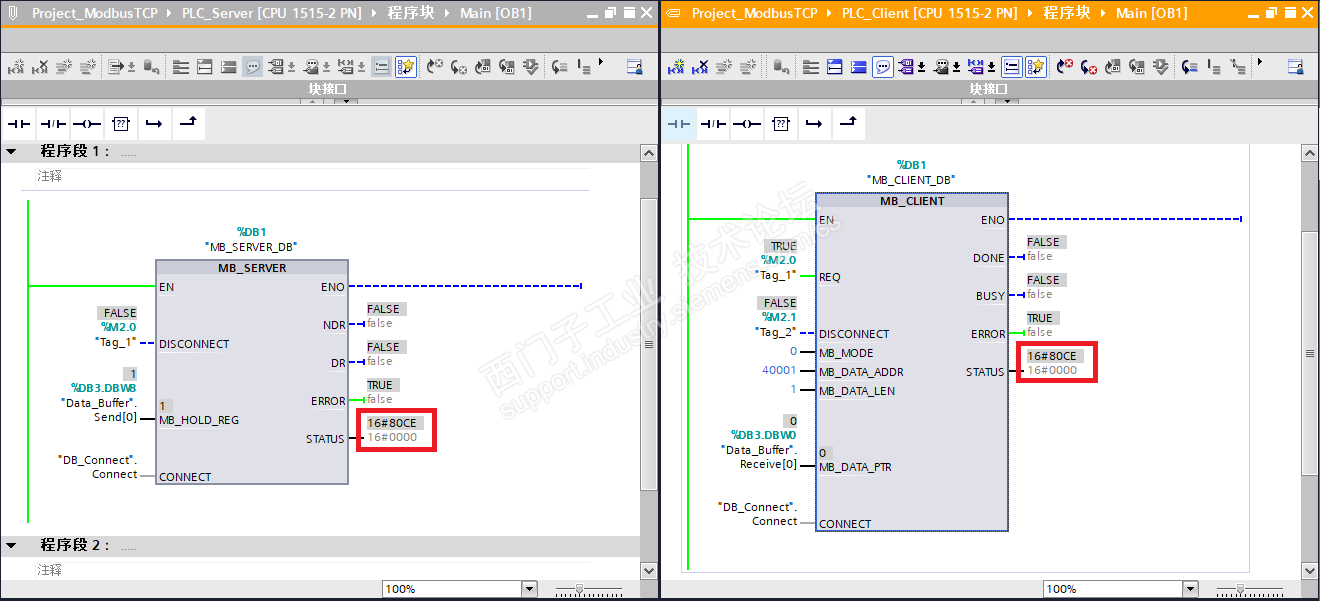Open all networks icon in PLC_Server toolbar
The image size is (1320, 601).
coord(205,67)
